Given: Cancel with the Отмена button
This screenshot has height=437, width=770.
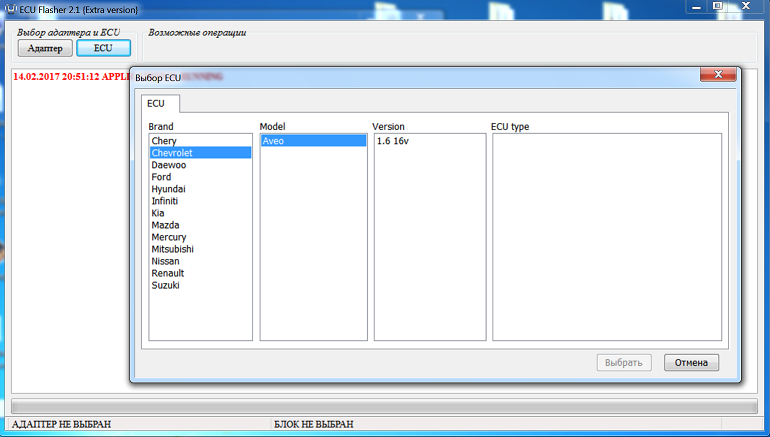Looking at the screenshot, I should click(691, 363).
